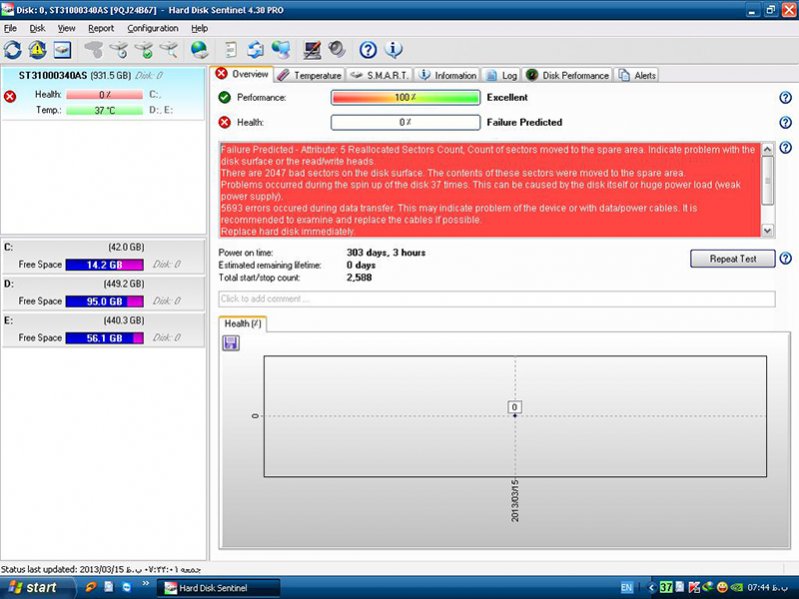
Task: Click the E: free space 56.1 GB bar
Action: [104, 338]
